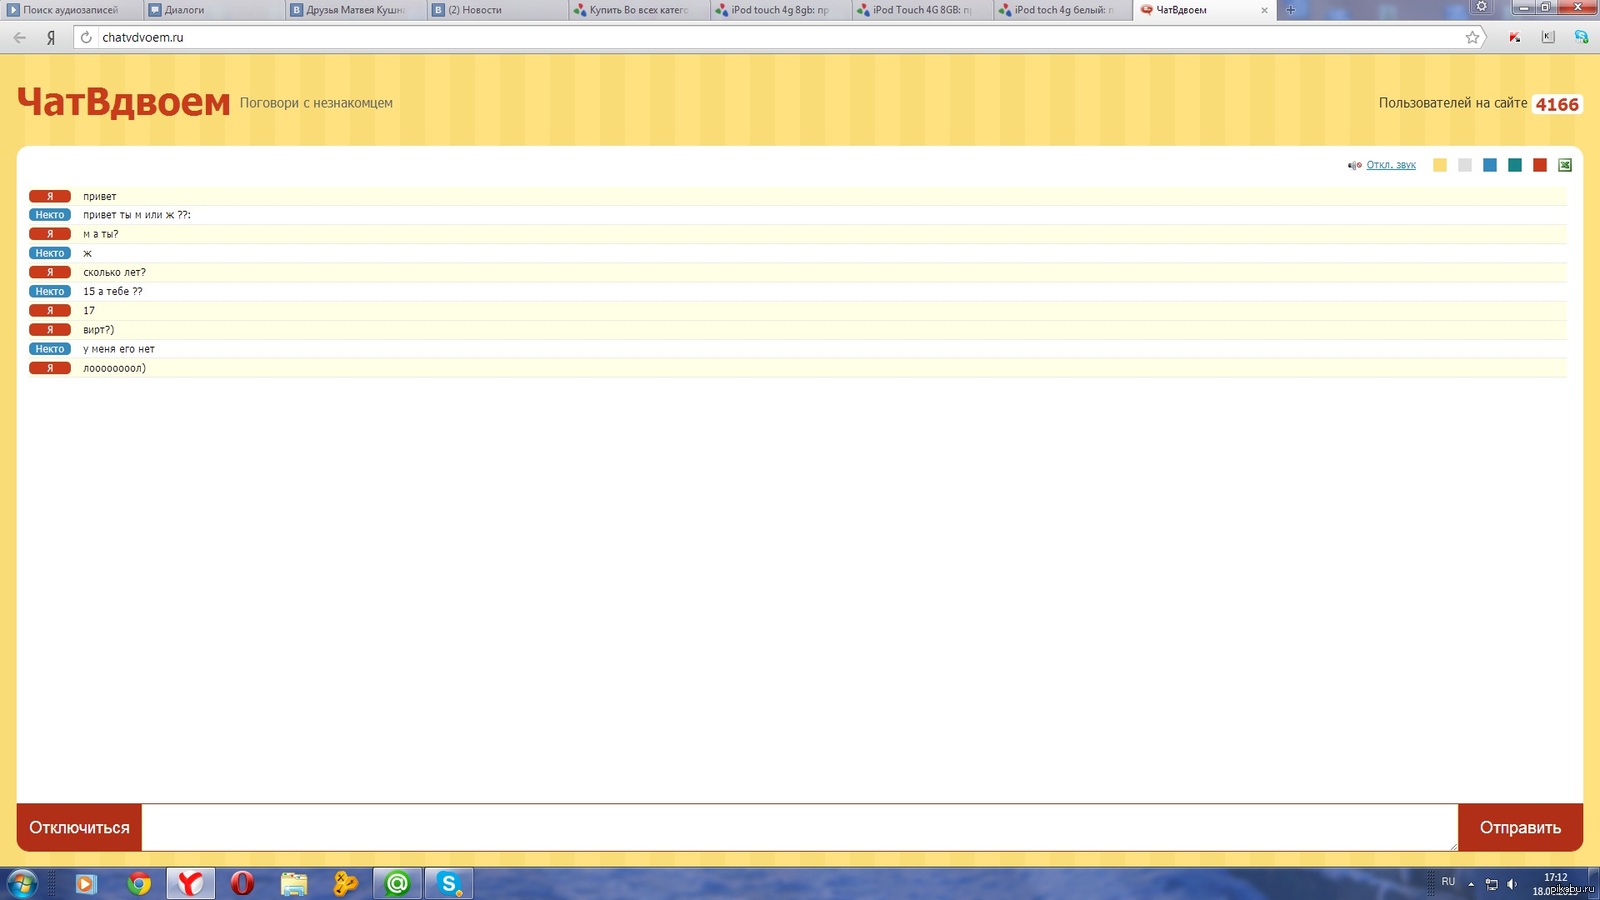Image resolution: width=1600 pixels, height=900 pixels.
Task: Switch to (2) Новости tab
Action: tap(497, 10)
